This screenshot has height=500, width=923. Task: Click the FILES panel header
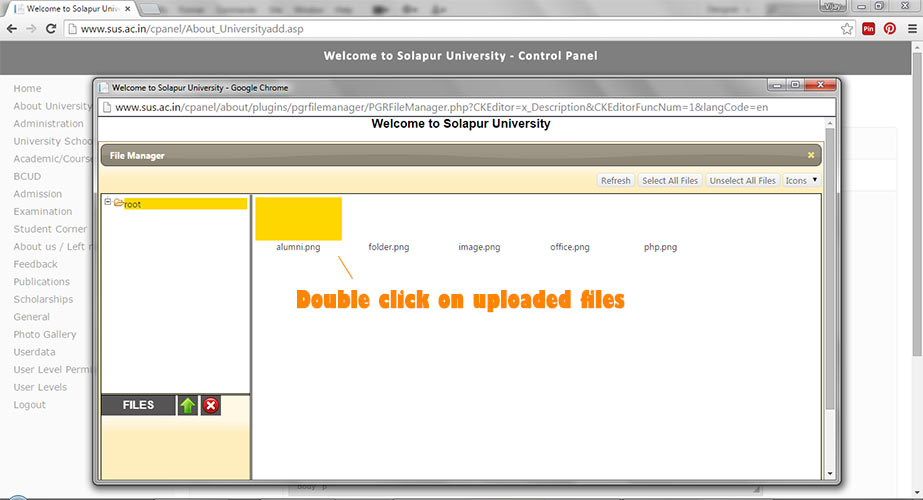pyautogui.click(x=138, y=405)
